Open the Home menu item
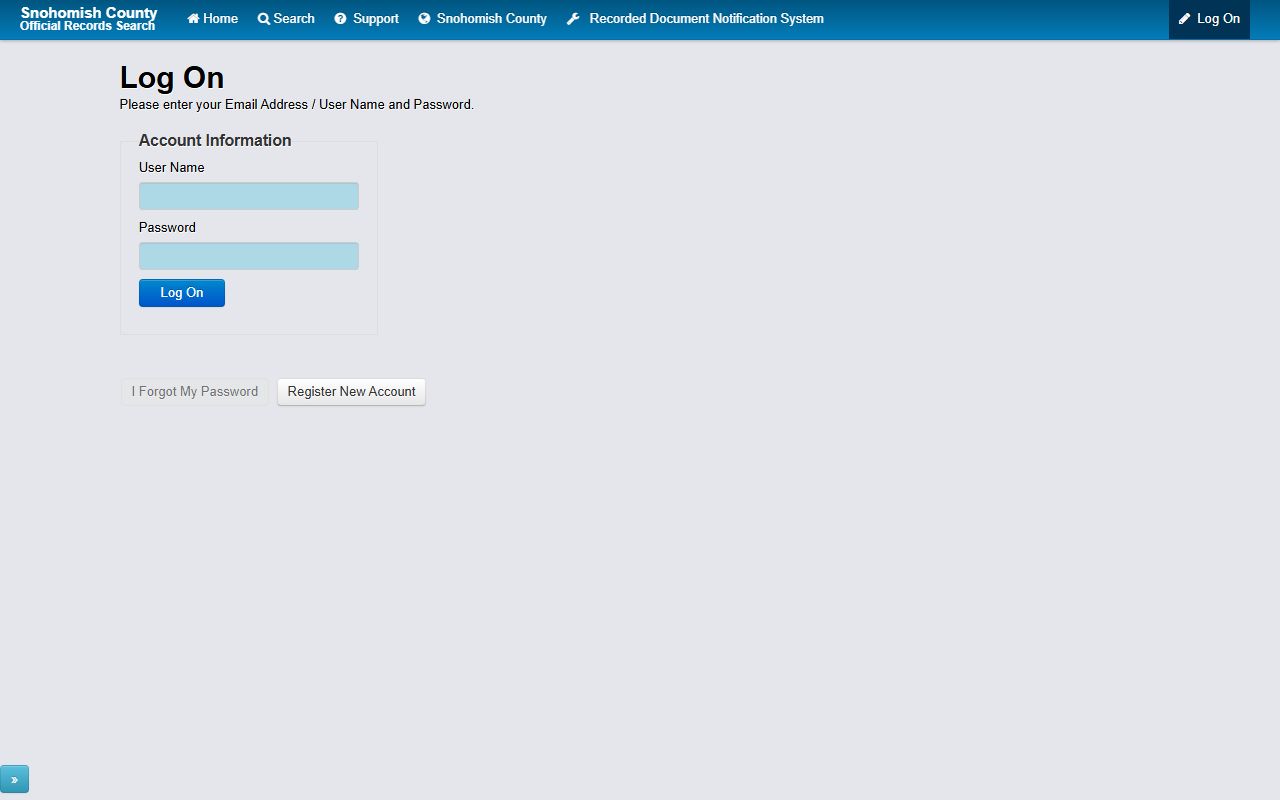 click(221, 19)
